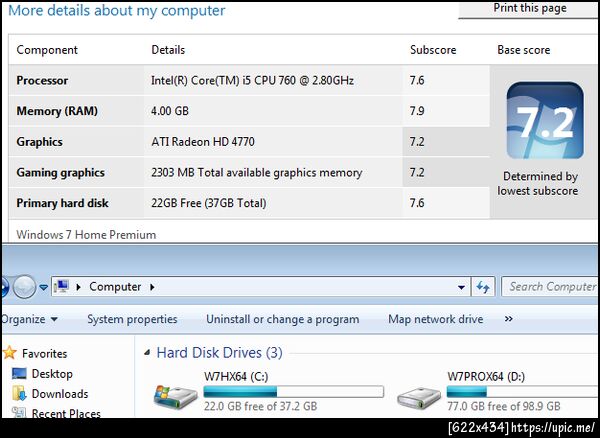Click the More details about my computer heading
600x438 pixels.
(117, 10)
